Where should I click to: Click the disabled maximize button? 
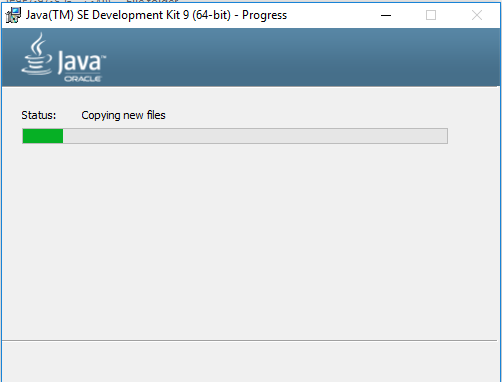(431, 15)
